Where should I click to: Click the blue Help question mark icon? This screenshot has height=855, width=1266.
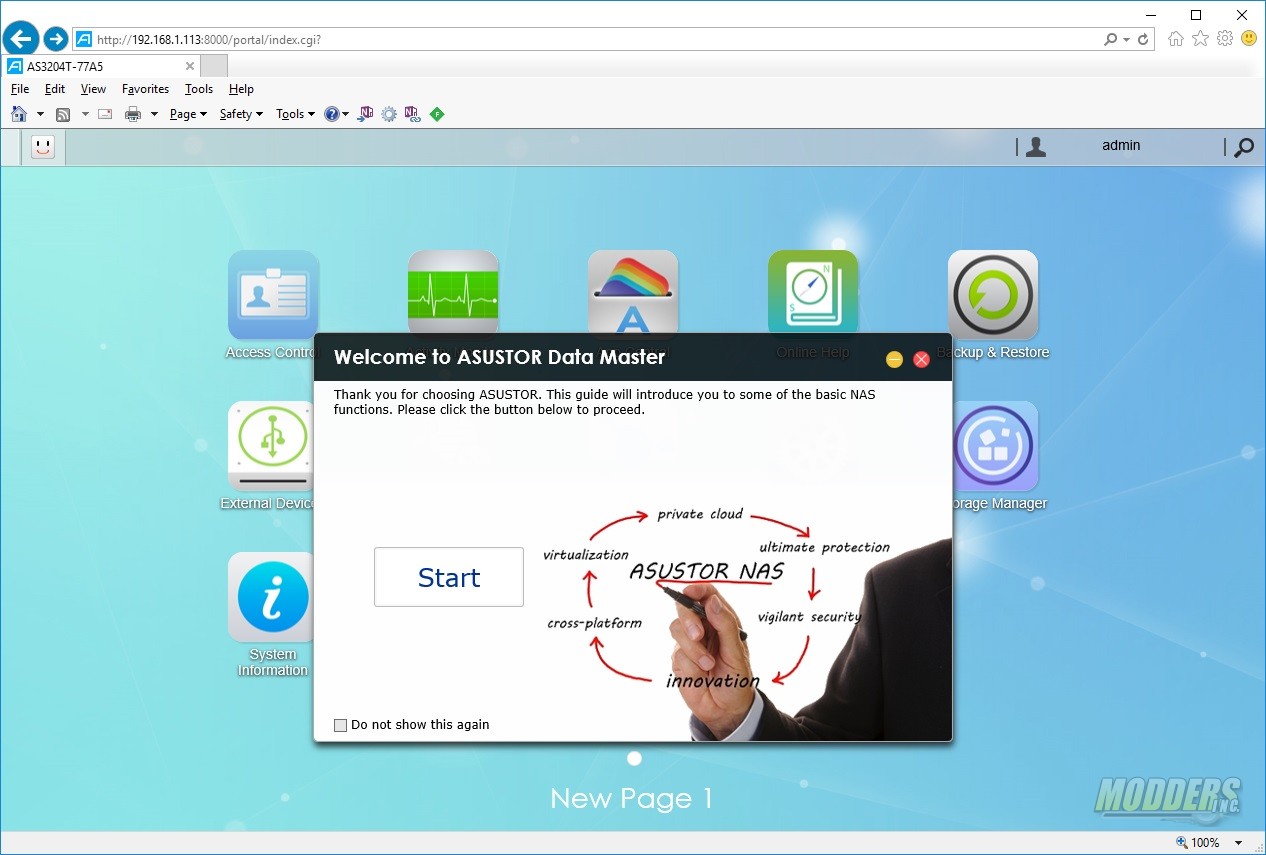click(x=332, y=114)
